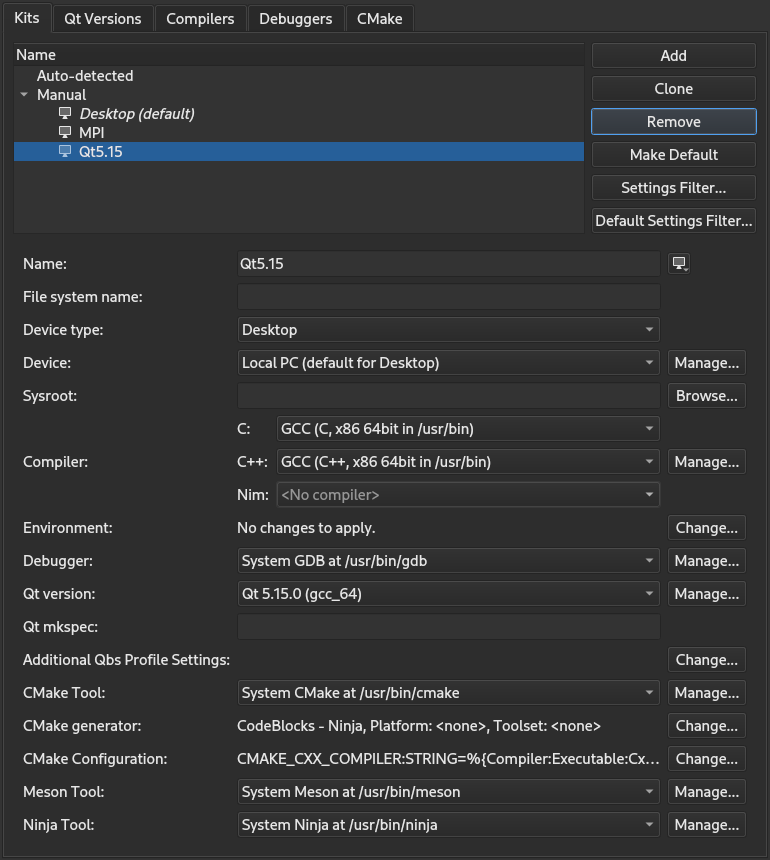Open the Compilers tab
The image size is (770, 860).
point(200,18)
